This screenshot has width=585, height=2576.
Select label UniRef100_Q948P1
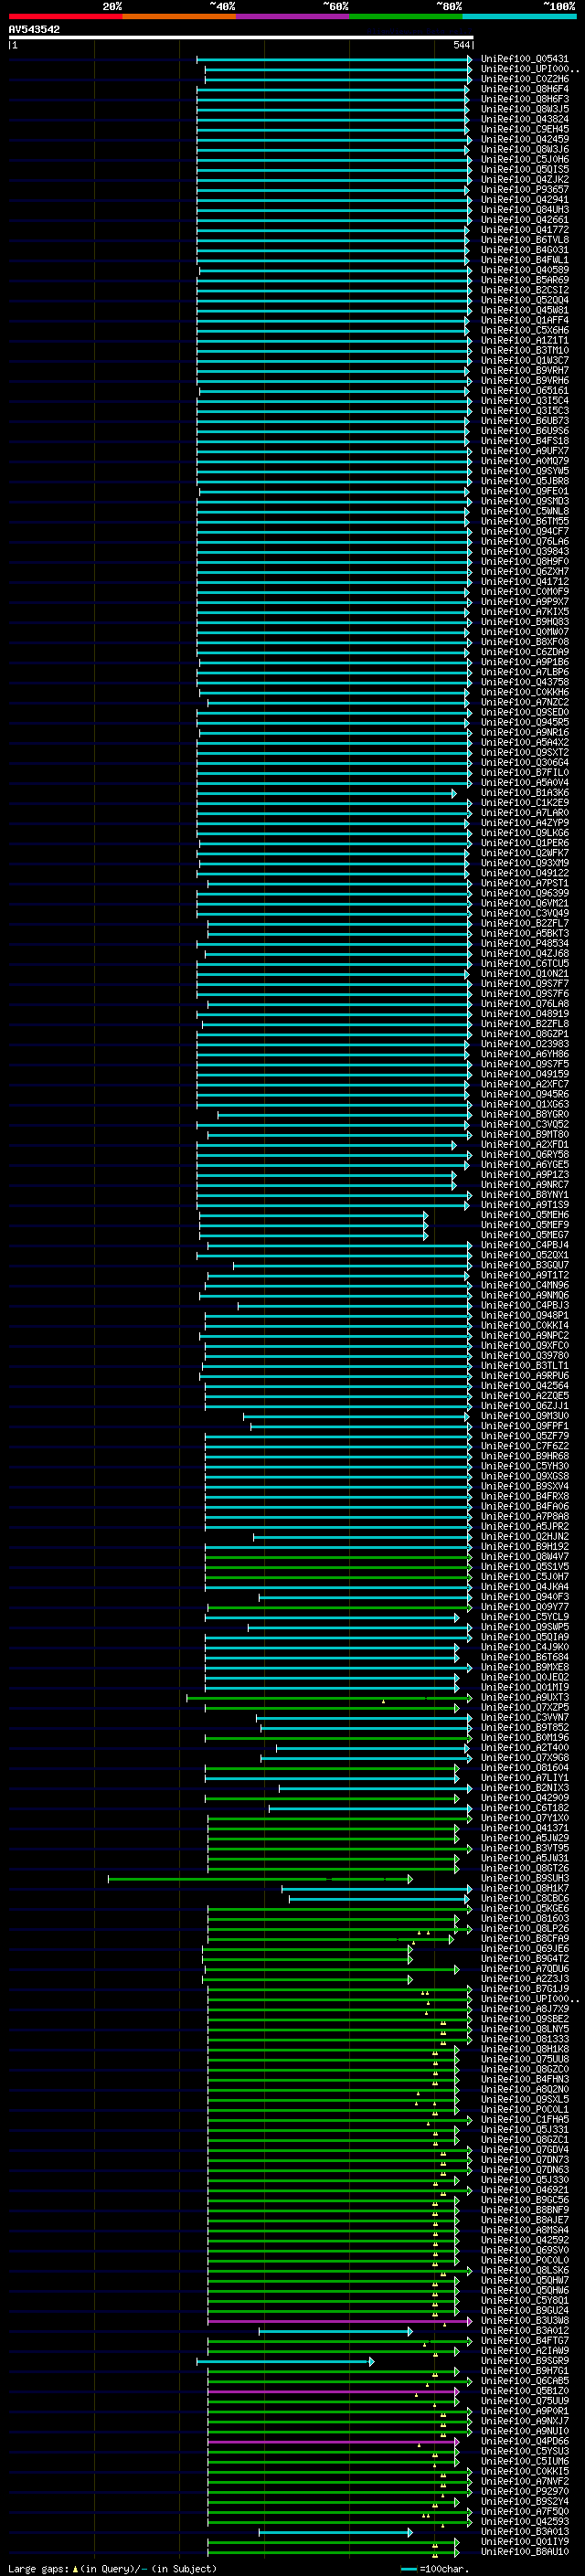(524, 1315)
